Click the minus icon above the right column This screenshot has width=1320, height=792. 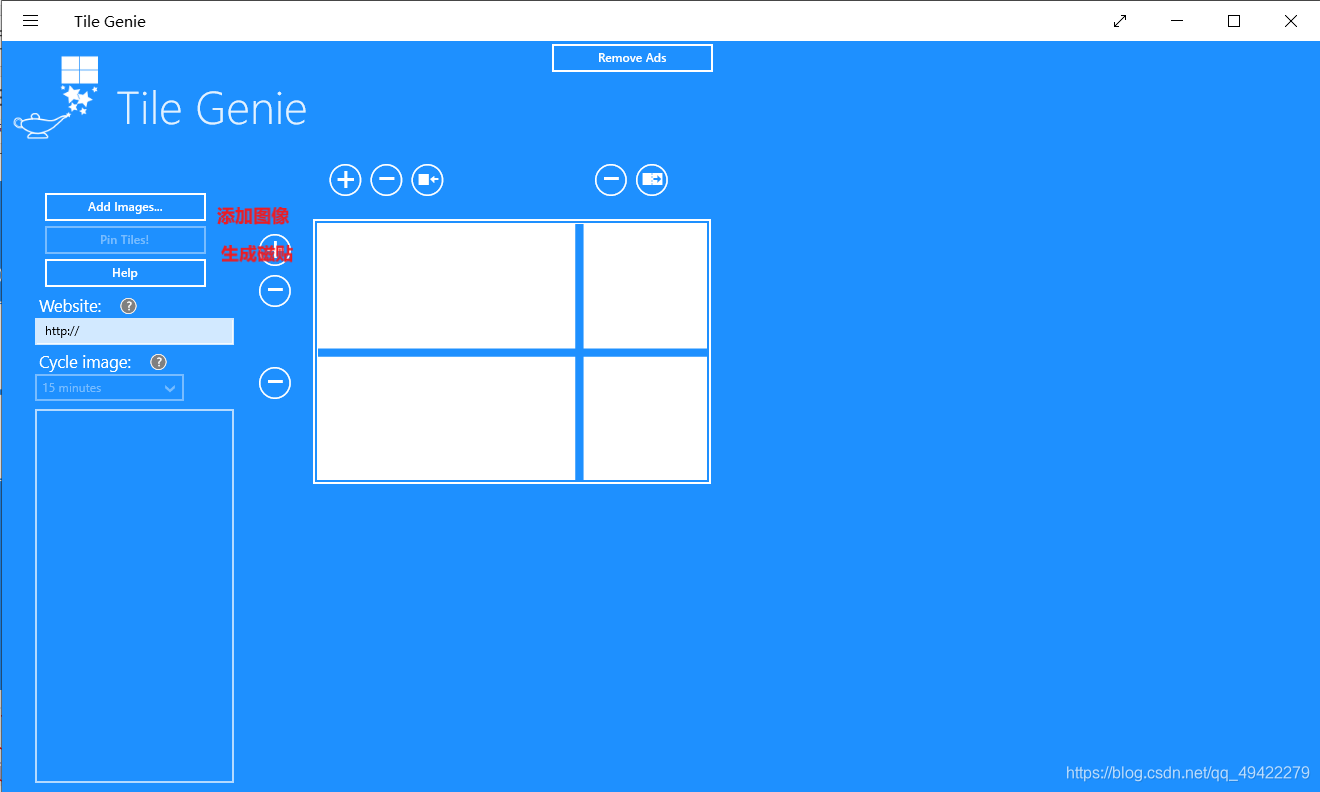point(611,180)
